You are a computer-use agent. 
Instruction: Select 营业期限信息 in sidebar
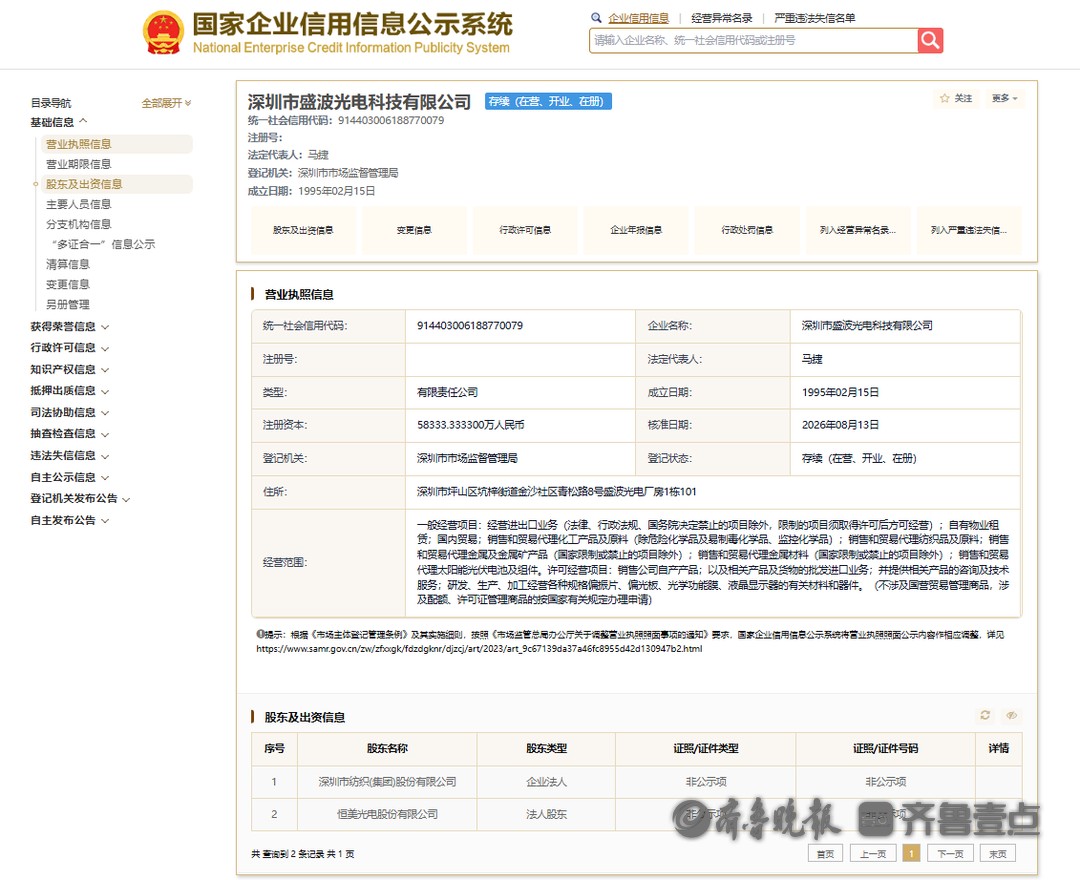point(79,164)
